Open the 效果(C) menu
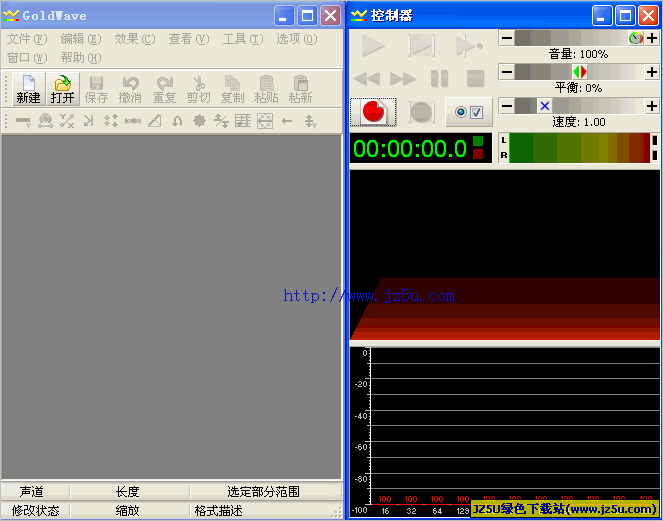Screen dimensions: 663x521 click(135, 39)
